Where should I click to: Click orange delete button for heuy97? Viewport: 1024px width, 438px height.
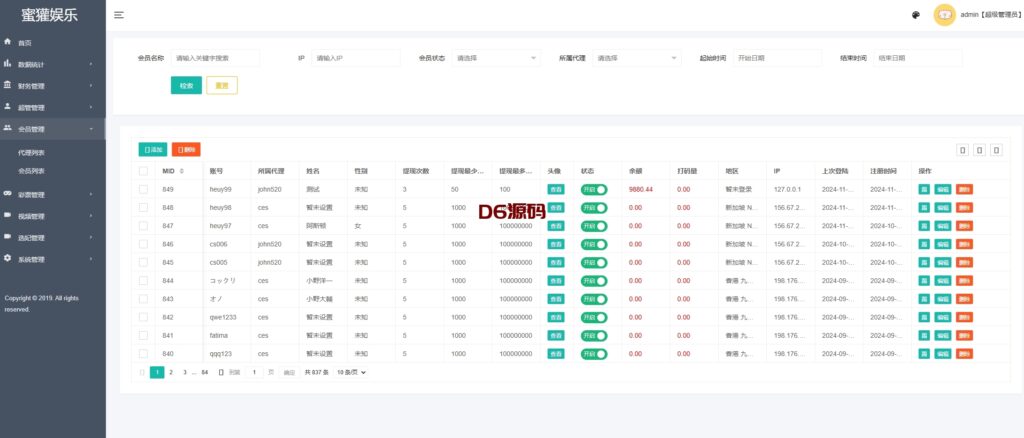pyautogui.click(x=964, y=226)
